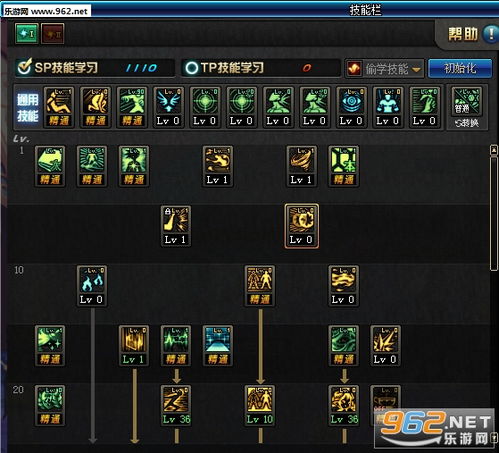The image size is (499, 453).
Task: Click the 初始化 reset button
Action: tap(460, 69)
